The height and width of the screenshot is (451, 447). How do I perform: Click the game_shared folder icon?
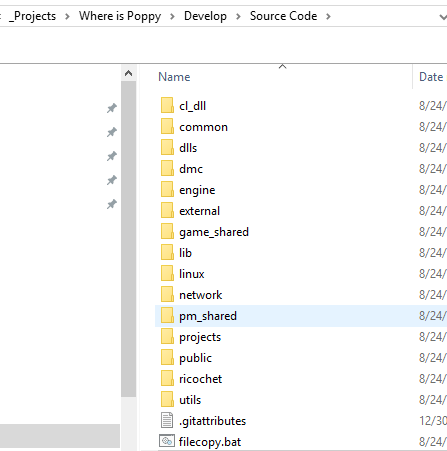(167, 232)
